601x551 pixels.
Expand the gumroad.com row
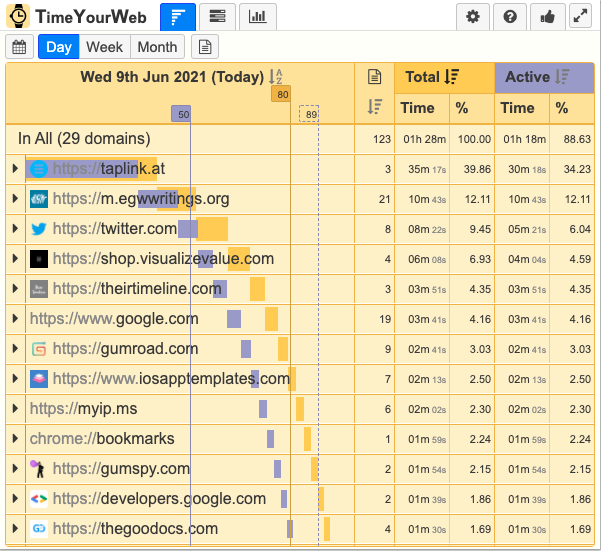15,348
